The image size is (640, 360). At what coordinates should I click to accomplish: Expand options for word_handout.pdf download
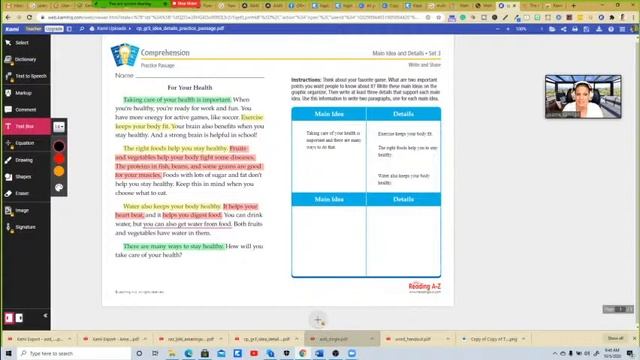tap(448, 339)
